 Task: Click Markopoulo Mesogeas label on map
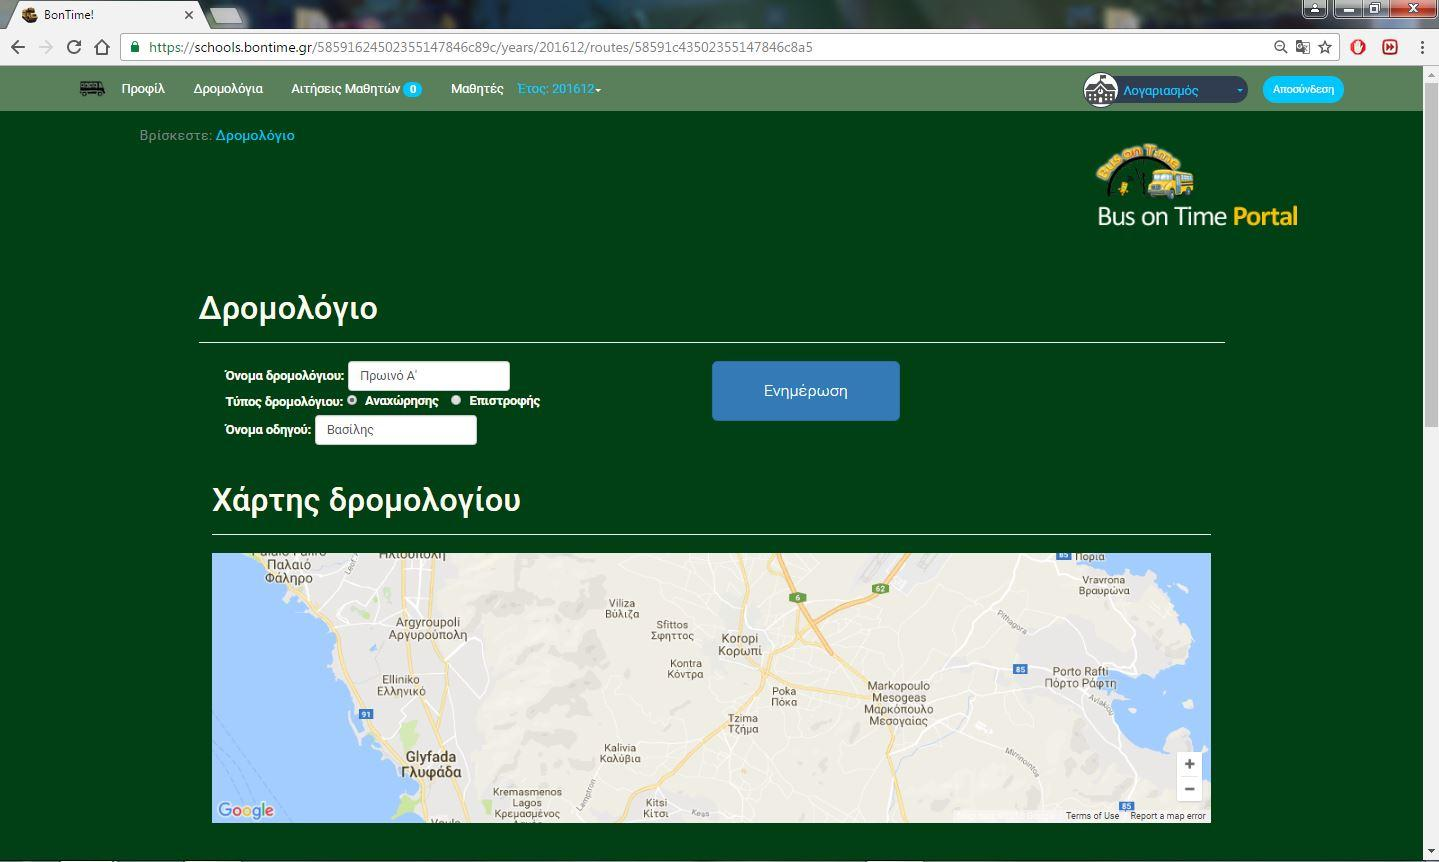(899, 704)
